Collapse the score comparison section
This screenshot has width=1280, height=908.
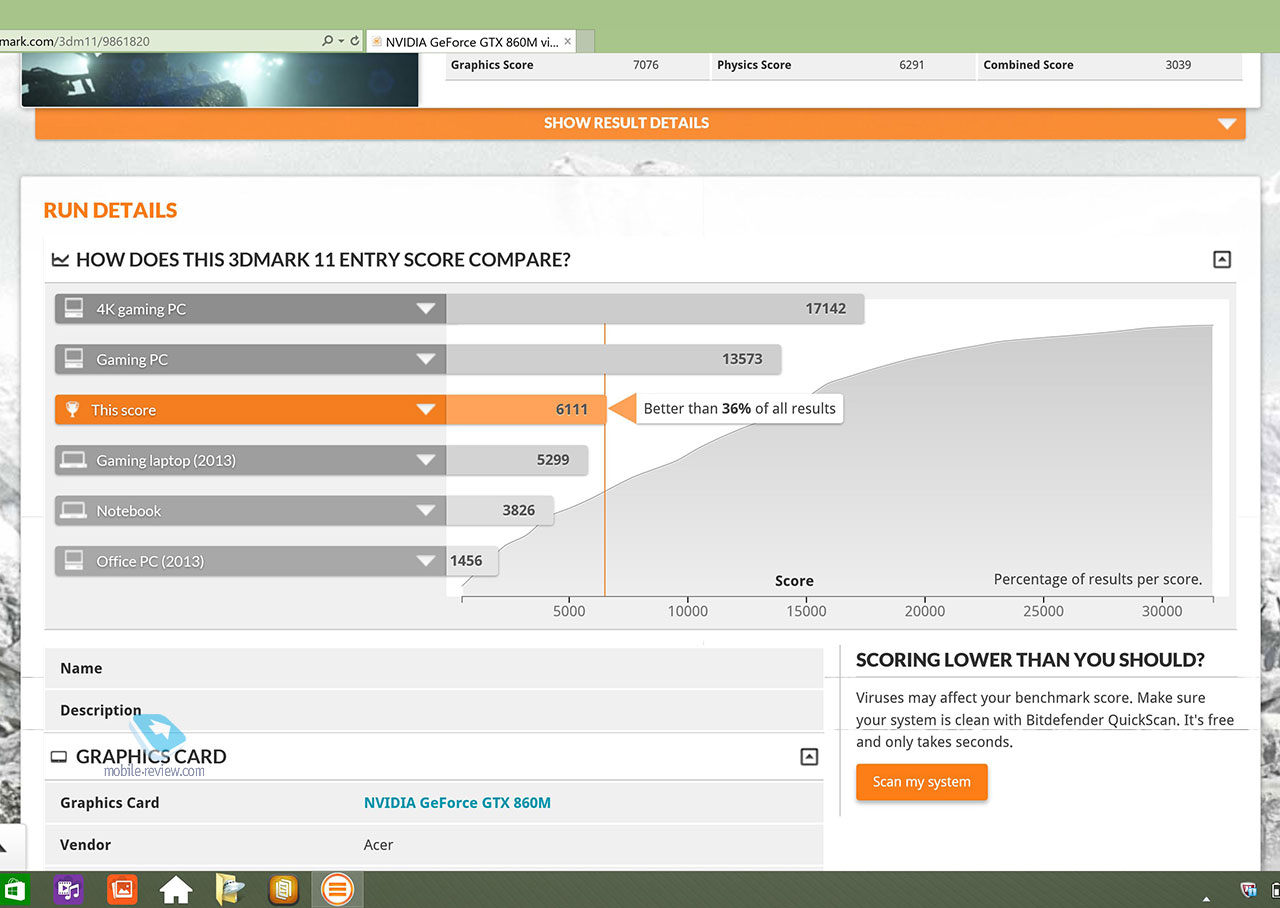pos(1221,260)
